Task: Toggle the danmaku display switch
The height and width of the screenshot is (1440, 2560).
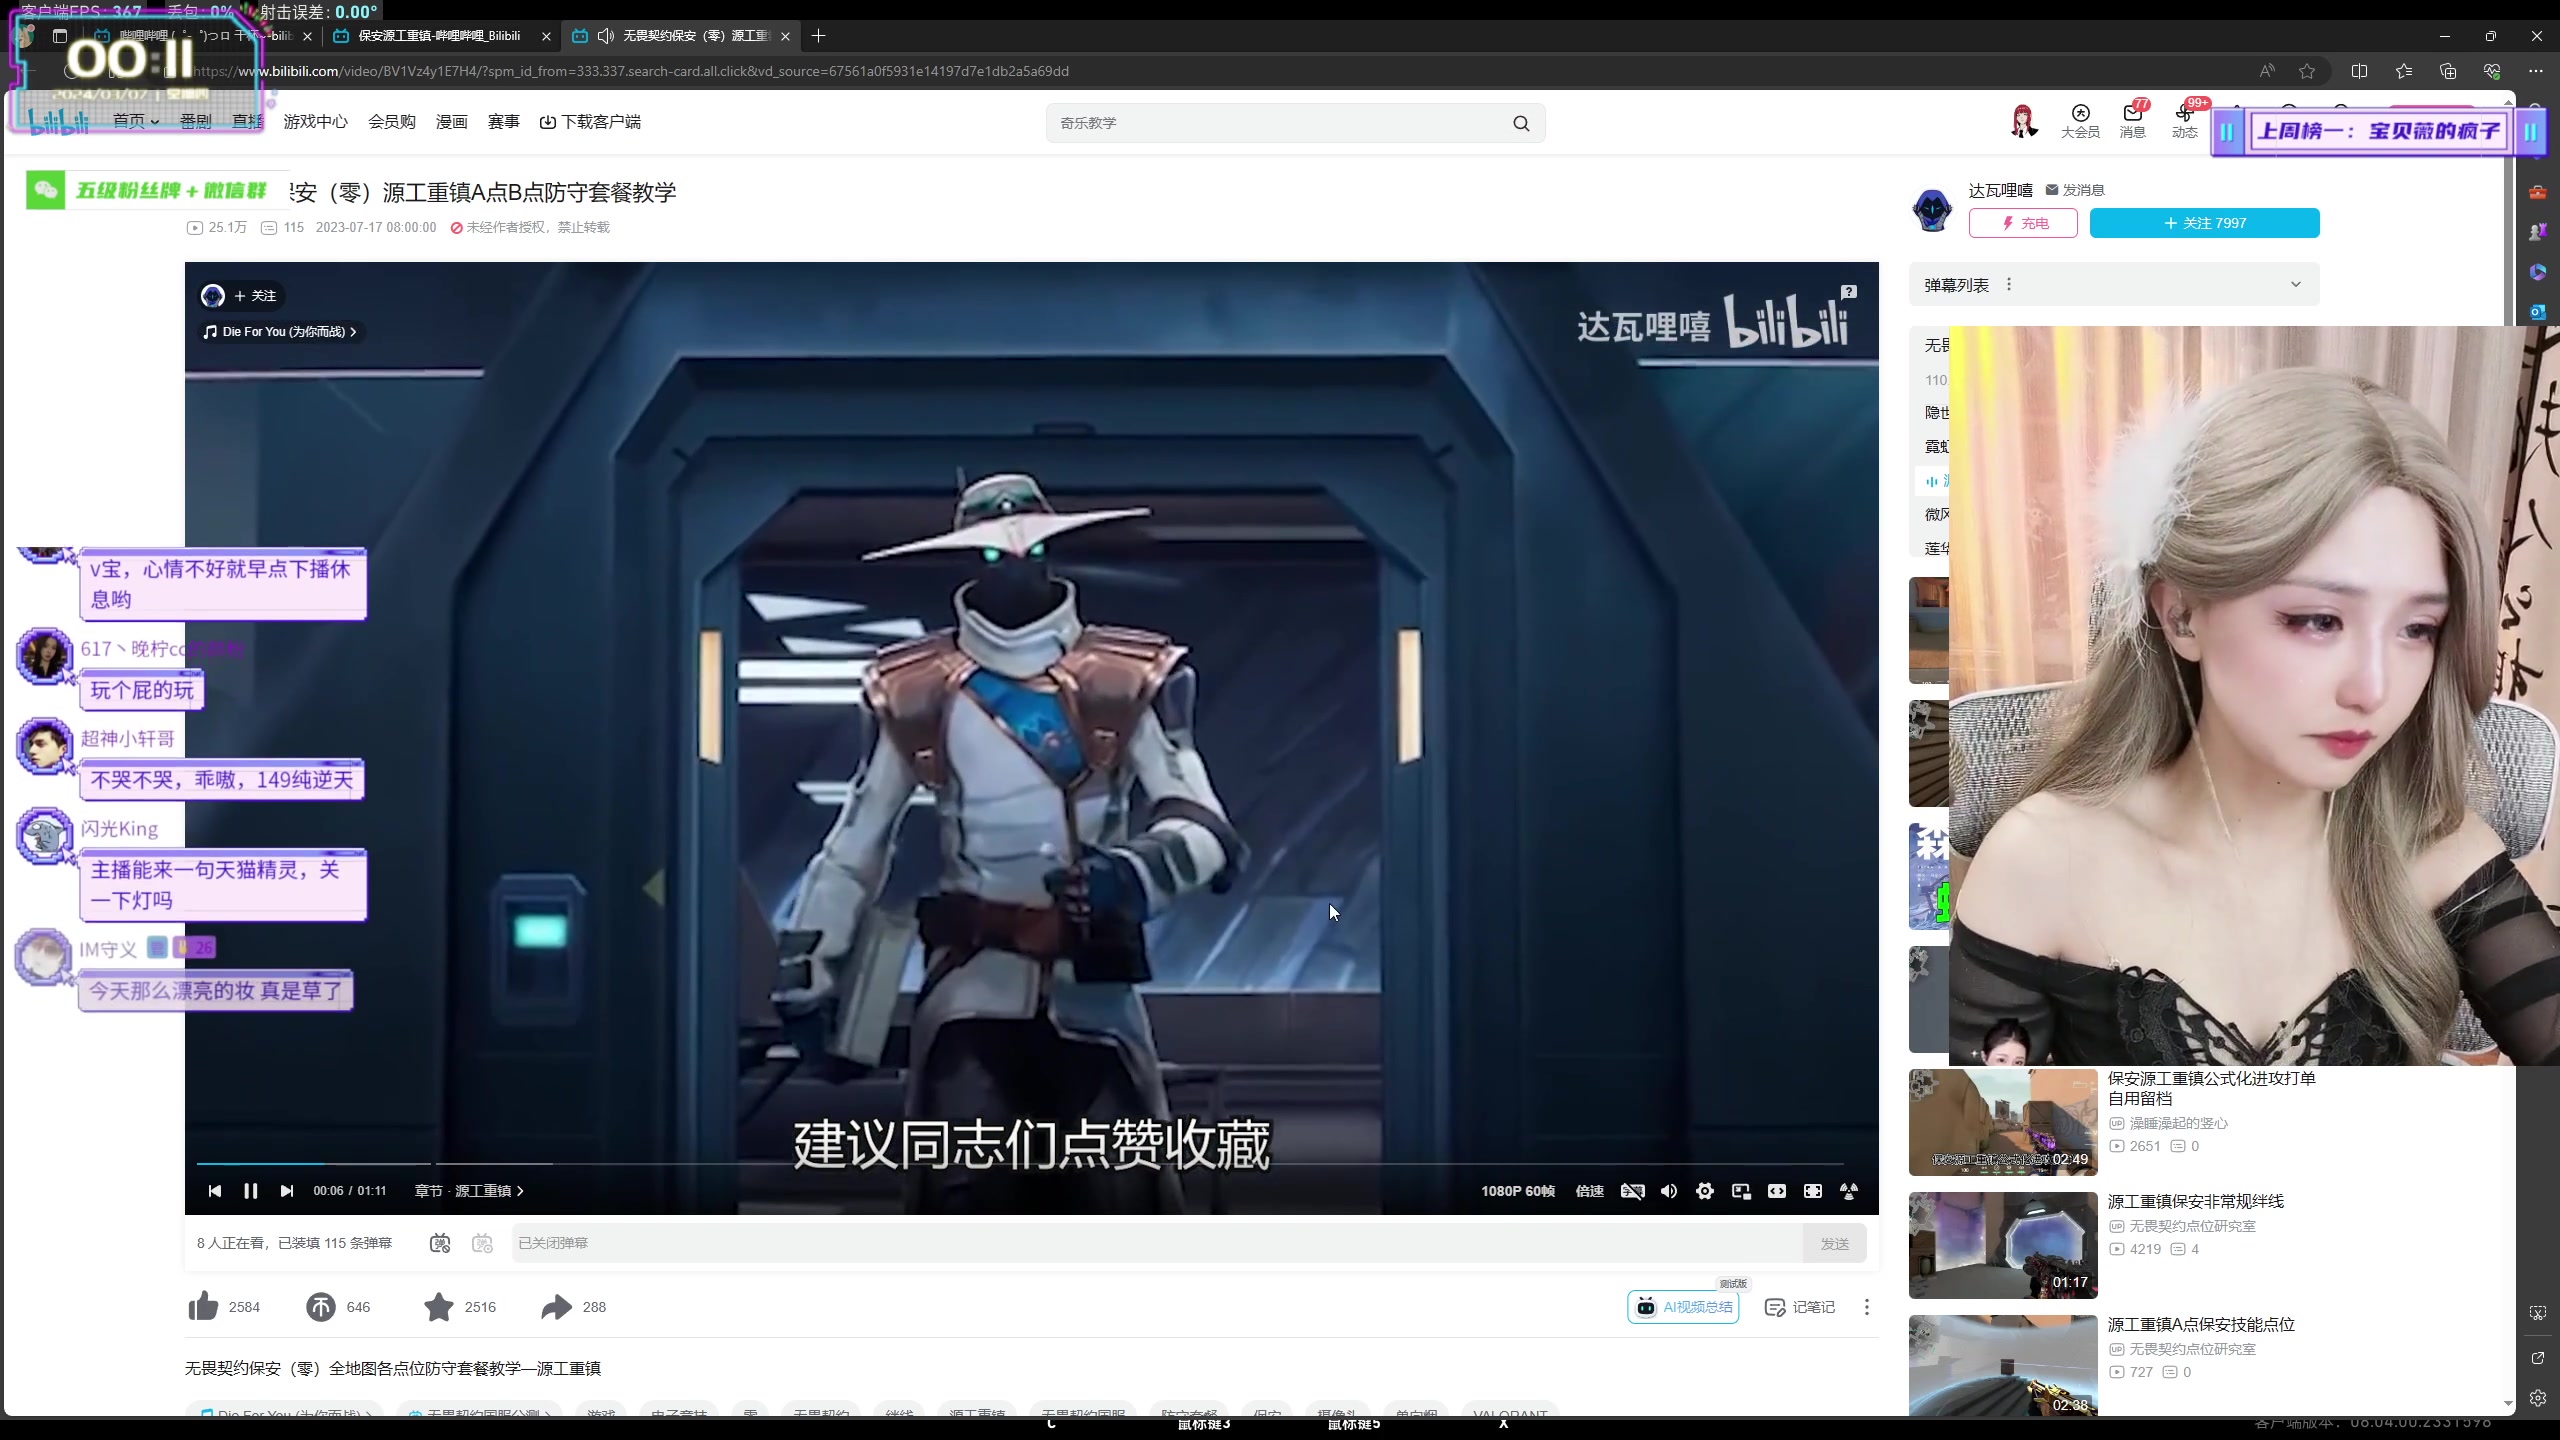Action: click(x=440, y=1243)
